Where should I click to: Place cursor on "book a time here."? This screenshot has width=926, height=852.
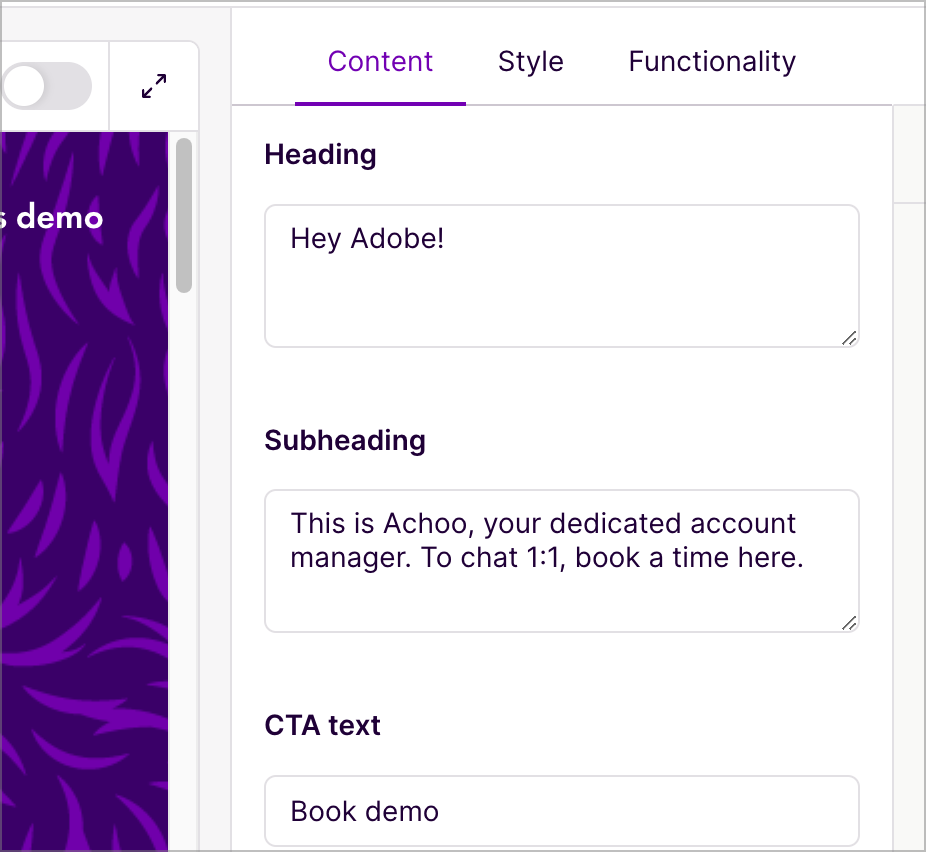[x=689, y=557]
